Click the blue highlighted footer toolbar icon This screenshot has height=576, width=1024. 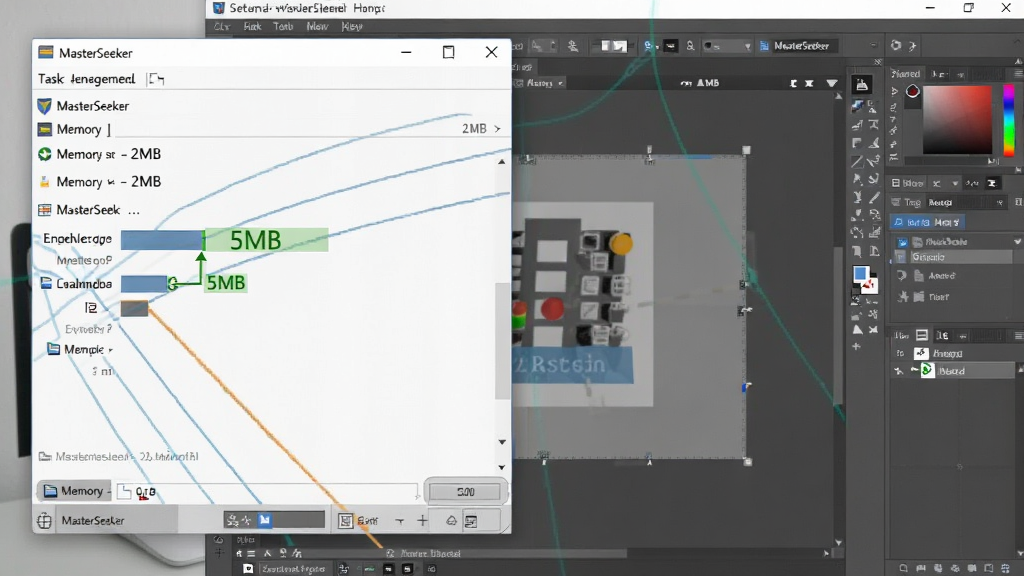(x=264, y=520)
